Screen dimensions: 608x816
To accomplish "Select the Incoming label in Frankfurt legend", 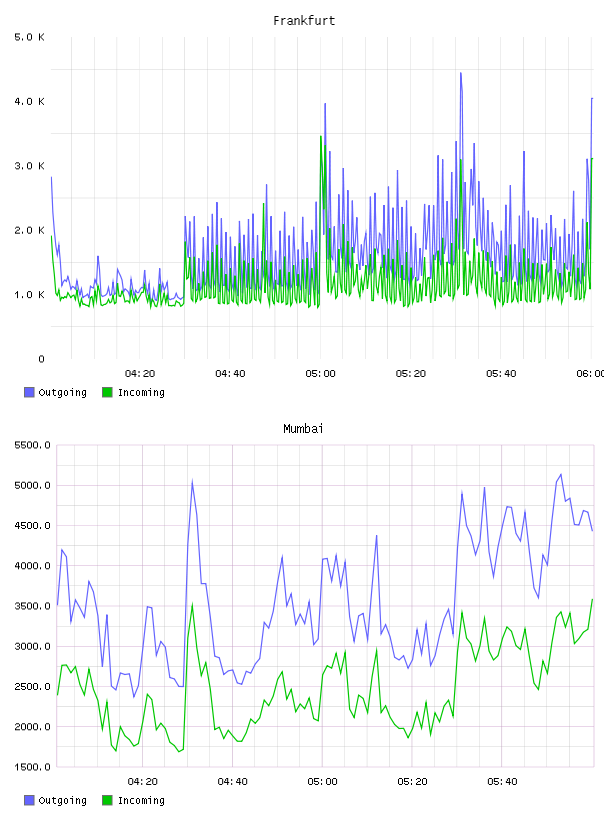I will pyautogui.click(x=141, y=392).
